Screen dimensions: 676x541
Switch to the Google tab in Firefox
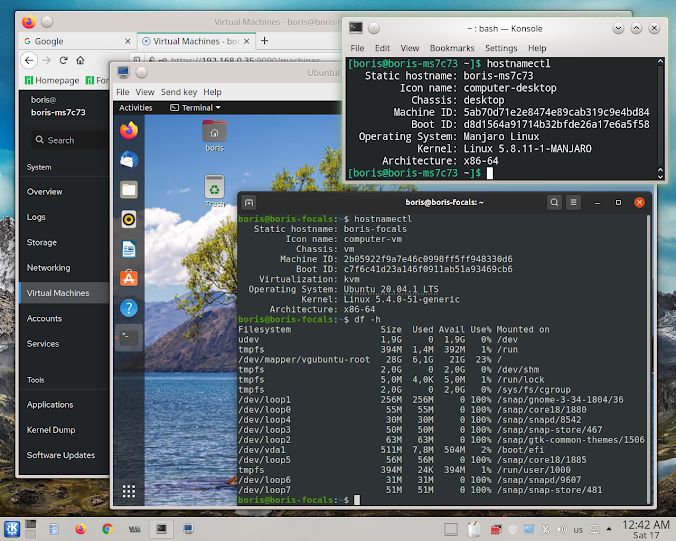[78, 41]
